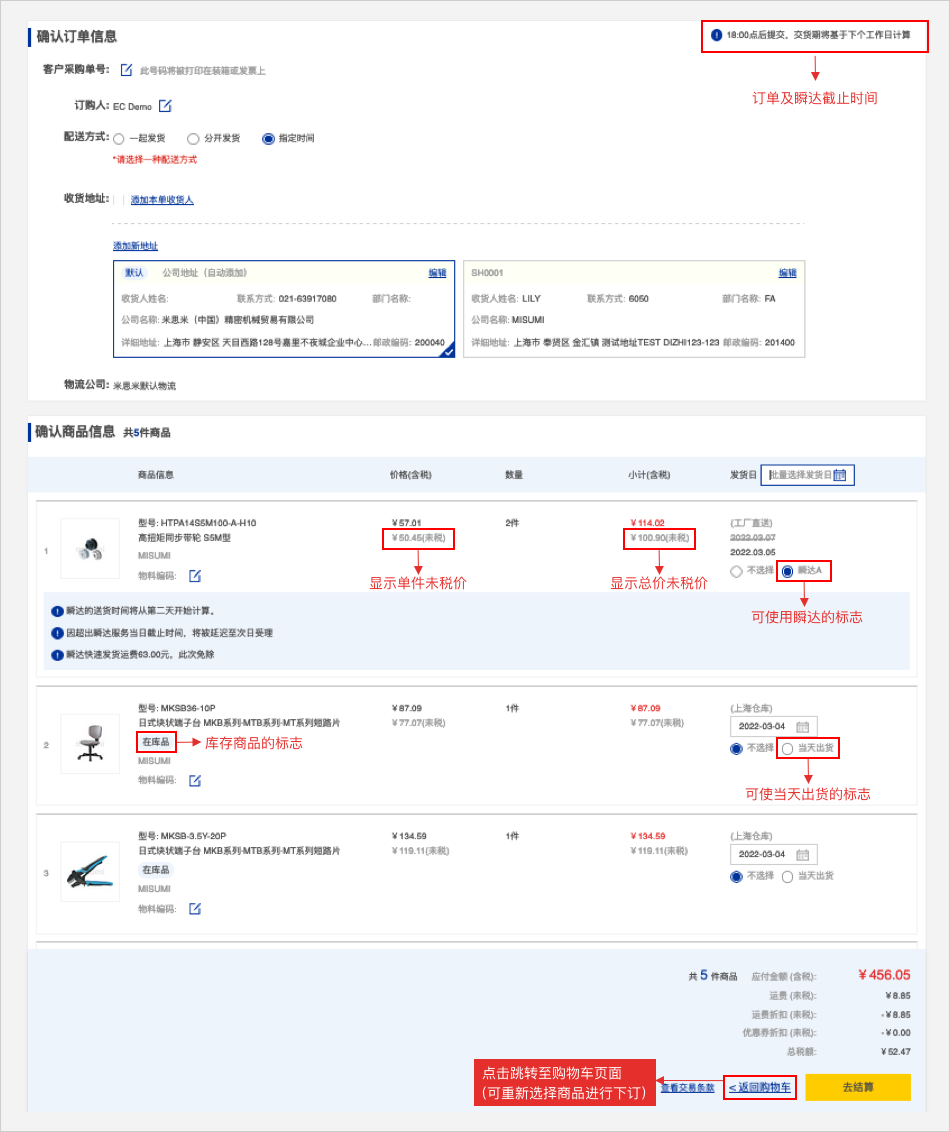950x1132 pixels.
Task: Open 查看交易条款 link
Action: (x=687, y=1088)
